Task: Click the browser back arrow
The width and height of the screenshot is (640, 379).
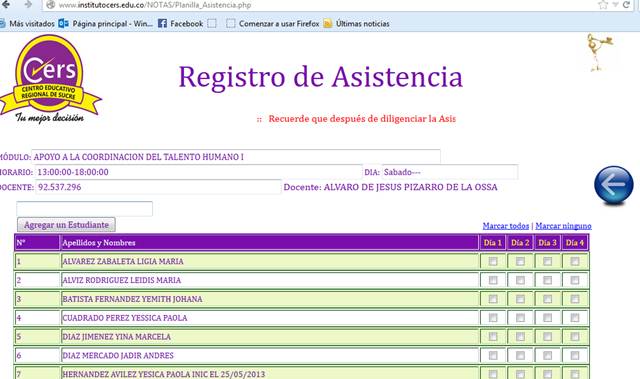Action: 6,4
